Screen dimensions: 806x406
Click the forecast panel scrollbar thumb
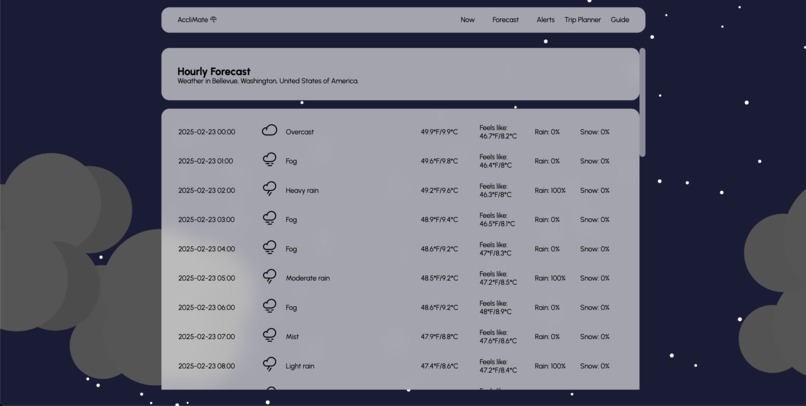click(642, 102)
